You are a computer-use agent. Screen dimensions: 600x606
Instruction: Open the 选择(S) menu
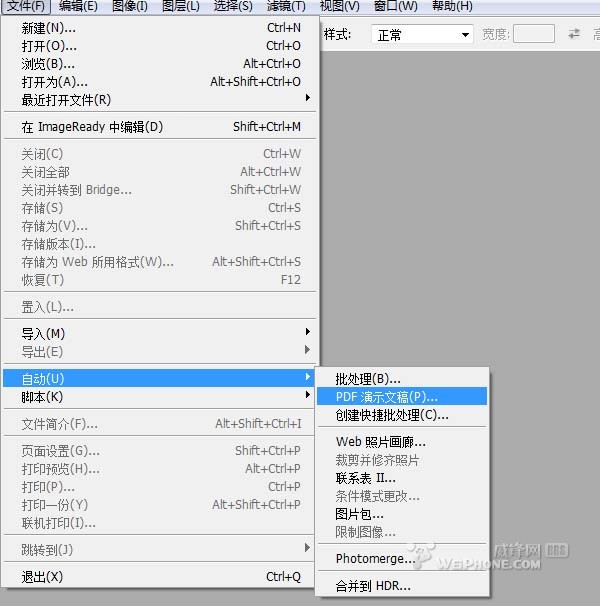(233, 6)
